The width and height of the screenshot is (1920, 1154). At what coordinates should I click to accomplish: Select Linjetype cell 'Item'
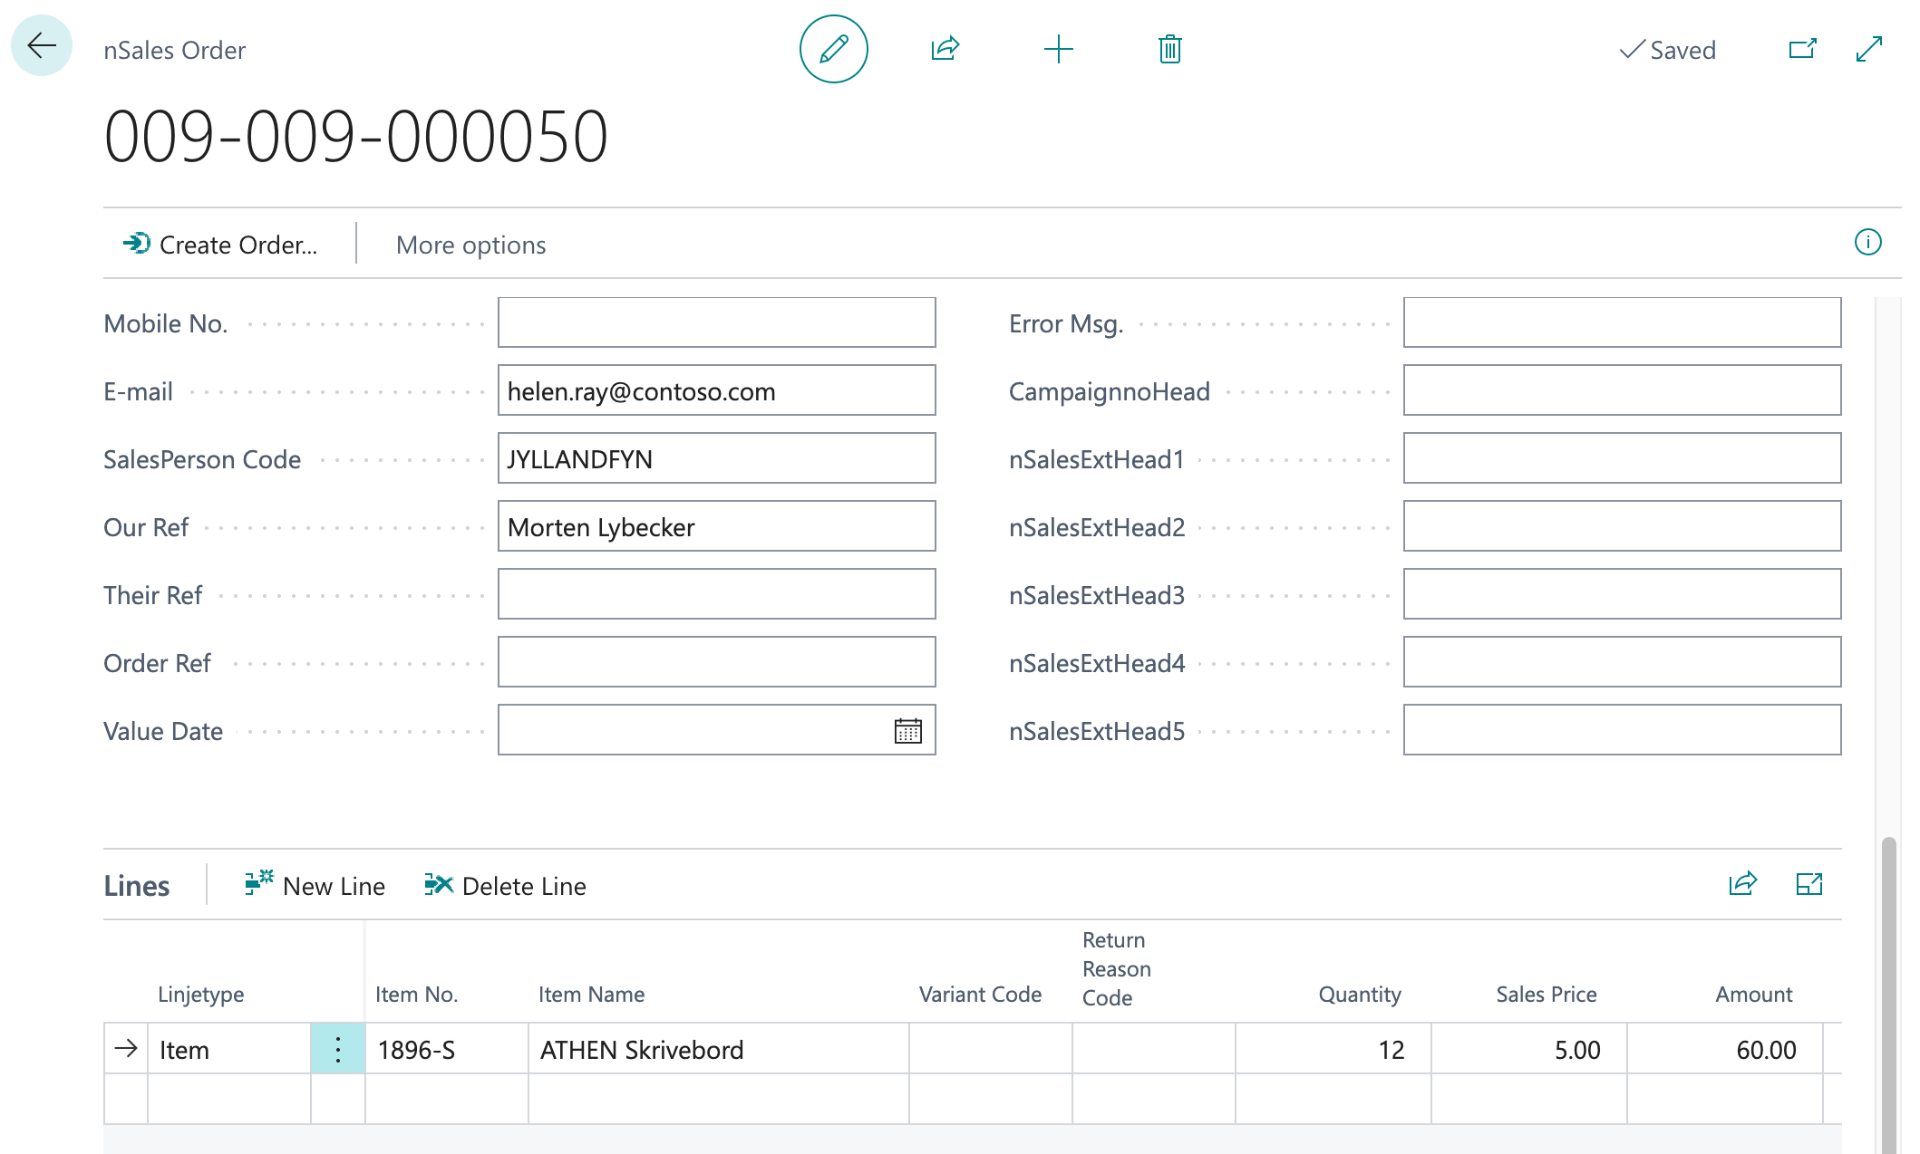(x=229, y=1049)
